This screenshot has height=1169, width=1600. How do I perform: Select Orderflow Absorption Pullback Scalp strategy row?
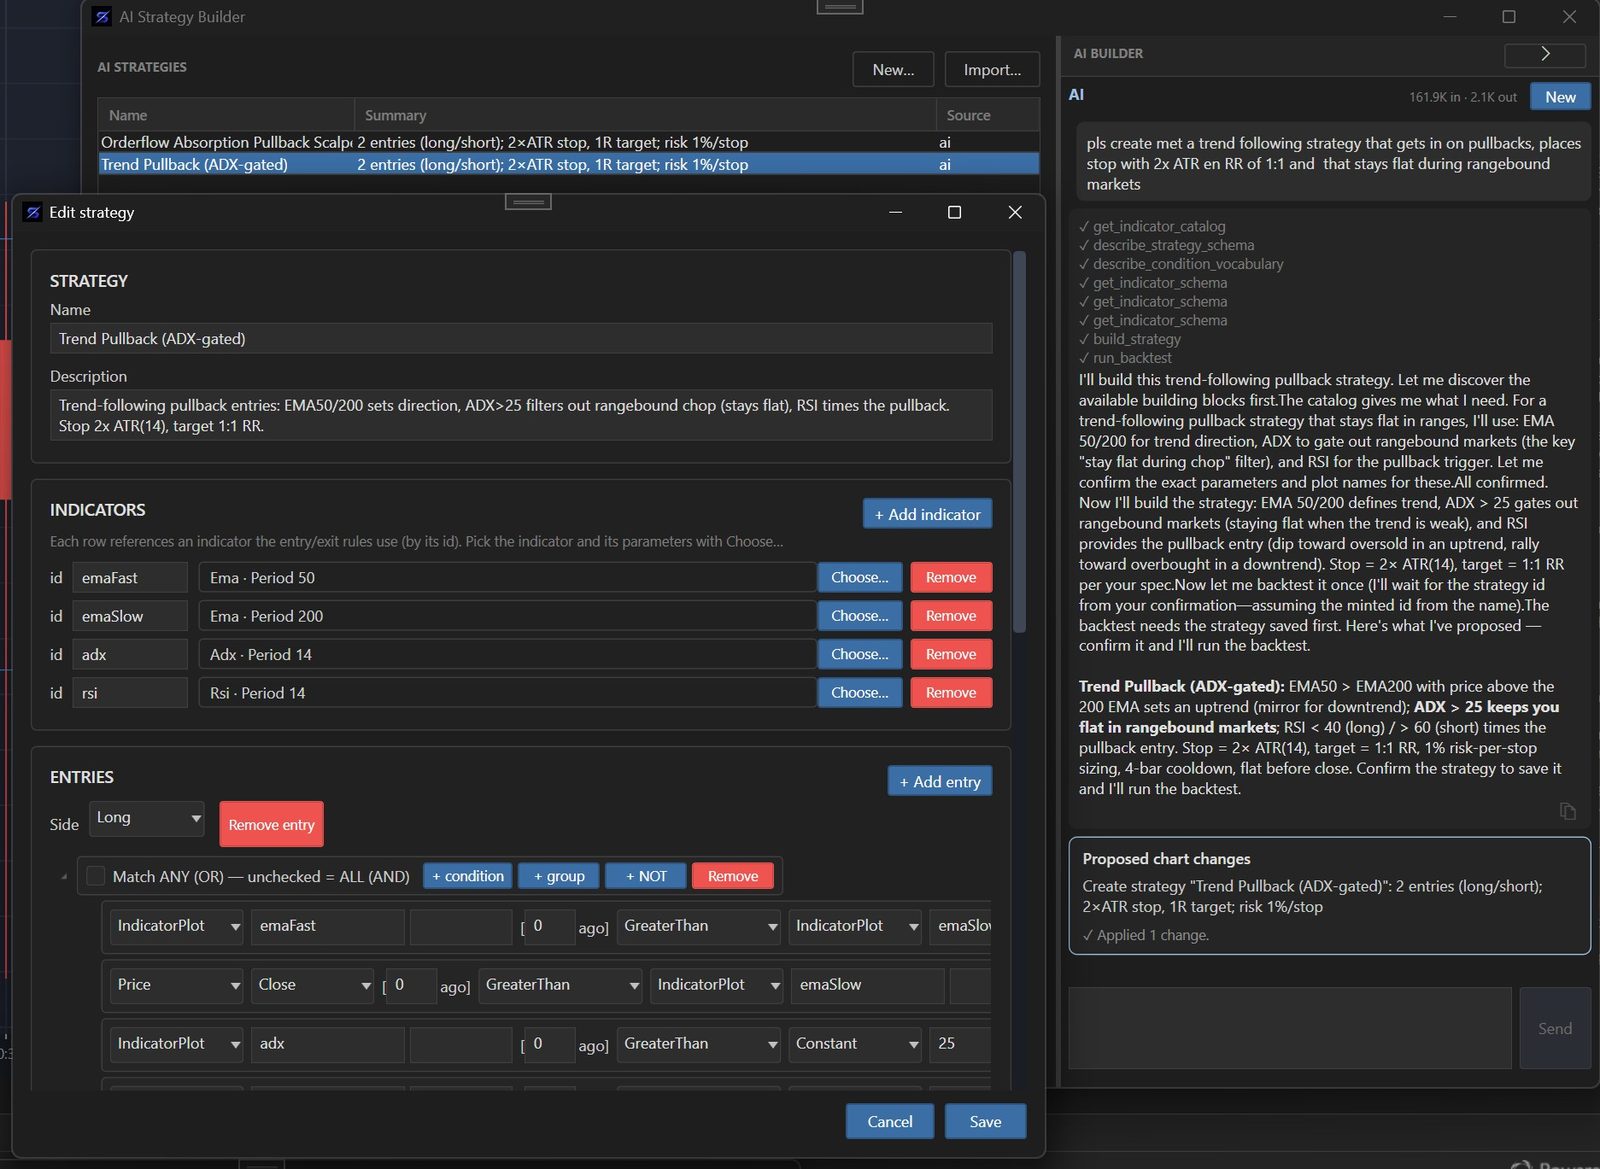click(x=569, y=142)
